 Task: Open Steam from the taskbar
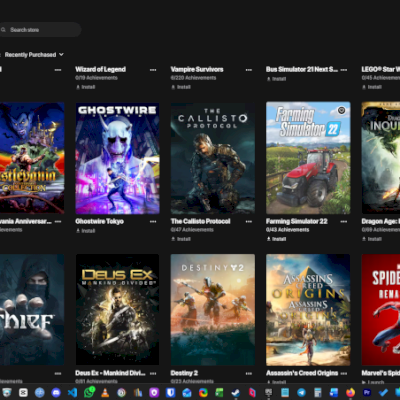coord(236,392)
